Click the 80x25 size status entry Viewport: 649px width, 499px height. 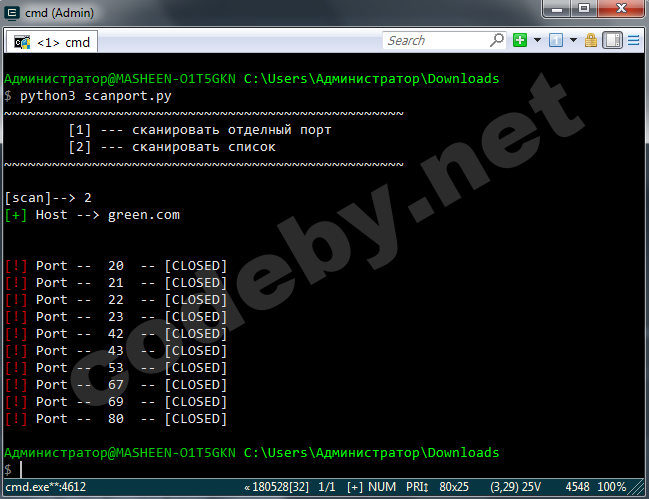454,487
